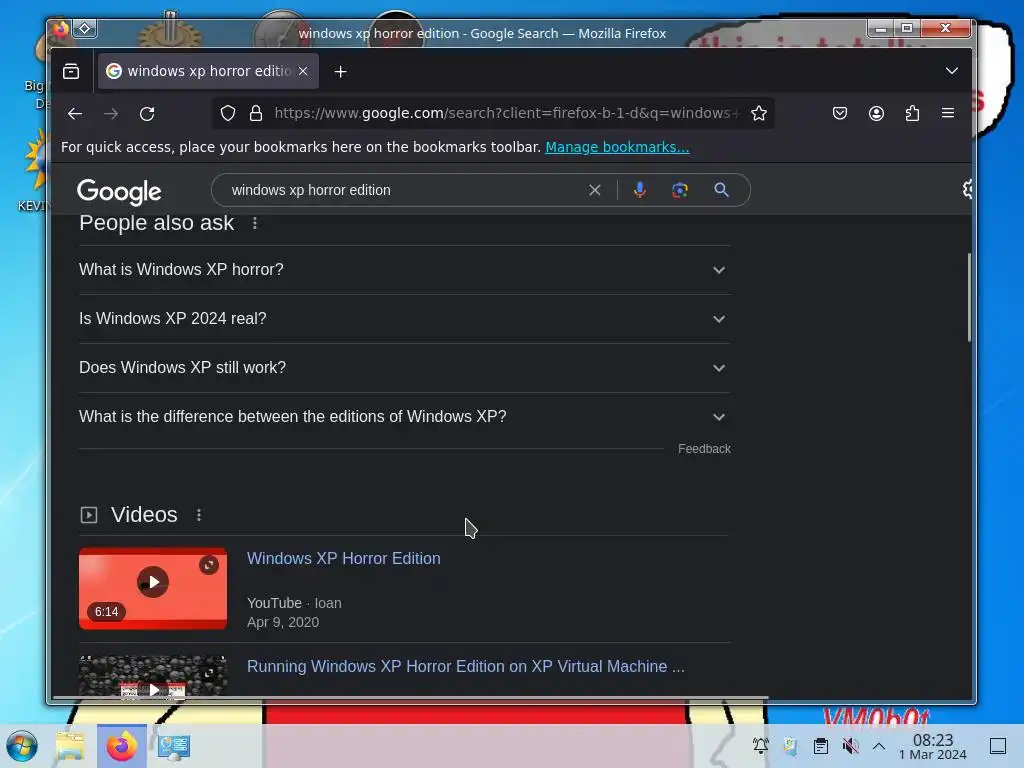Open system settings taskbar icon
Screen dimensions: 1024x768
[174, 746]
